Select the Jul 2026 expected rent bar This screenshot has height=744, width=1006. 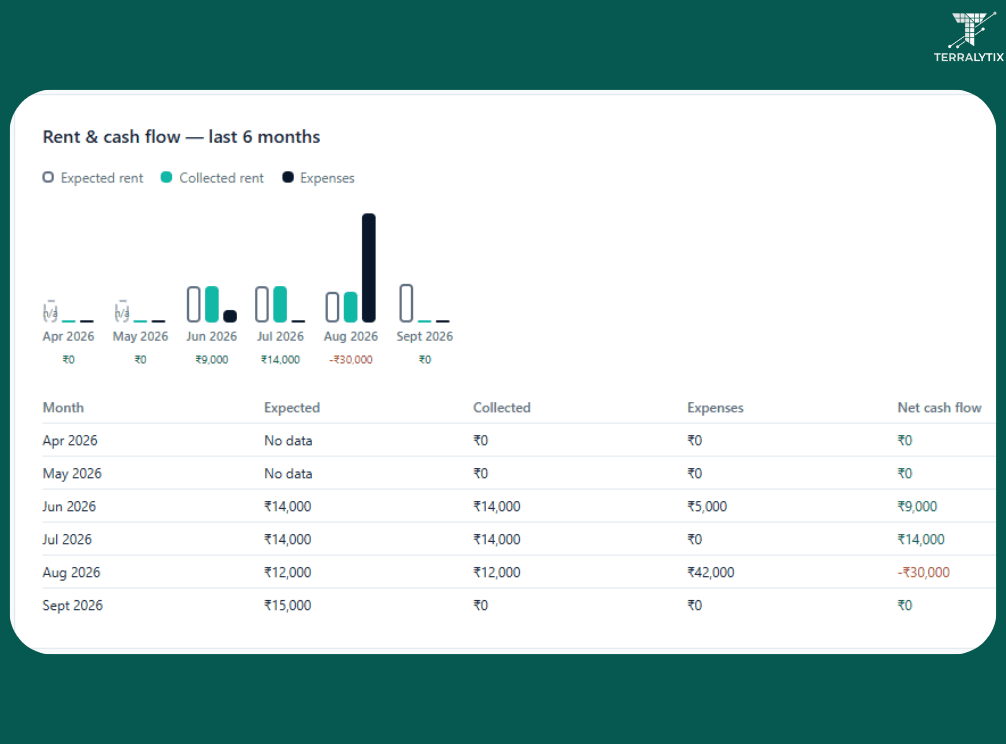262,304
